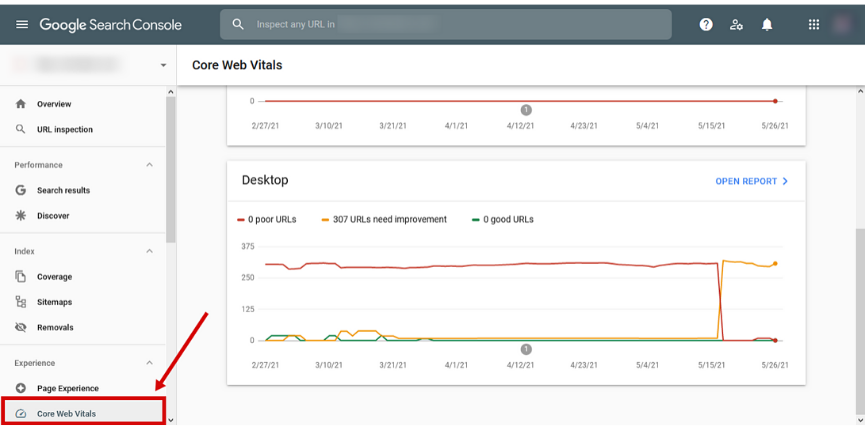The height and width of the screenshot is (428, 865).
Task: Open the Google apps grid
Action: pos(814,24)
